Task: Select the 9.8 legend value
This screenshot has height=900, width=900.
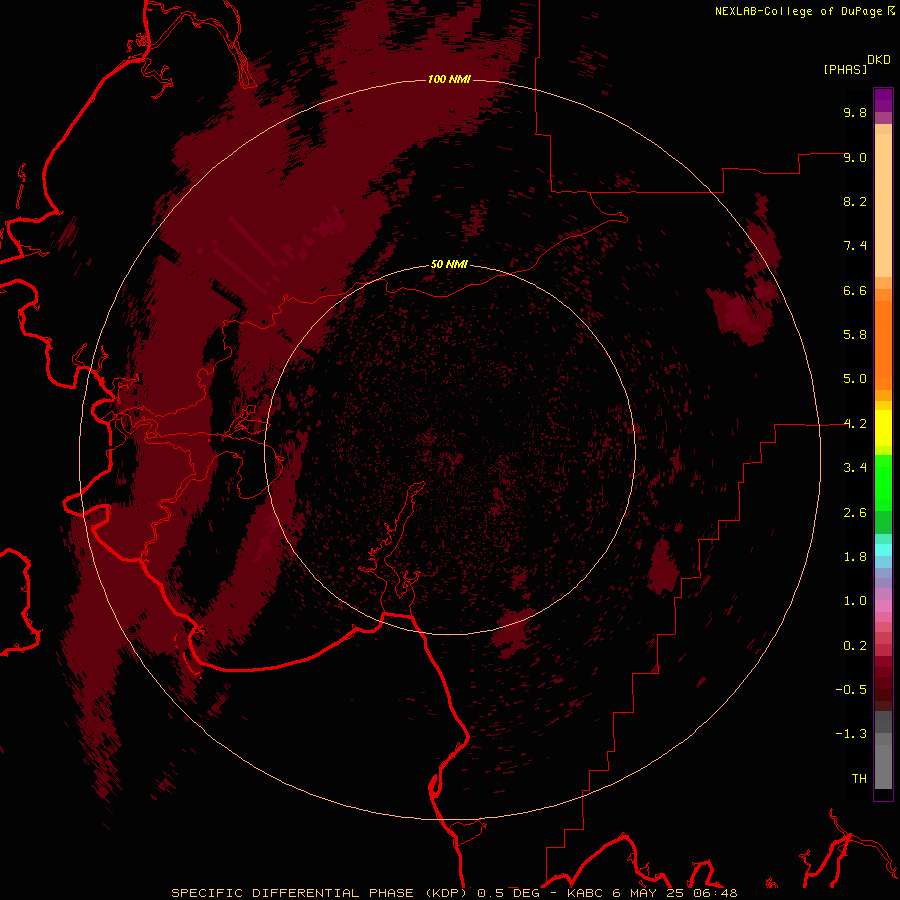Action: (855, 112)
